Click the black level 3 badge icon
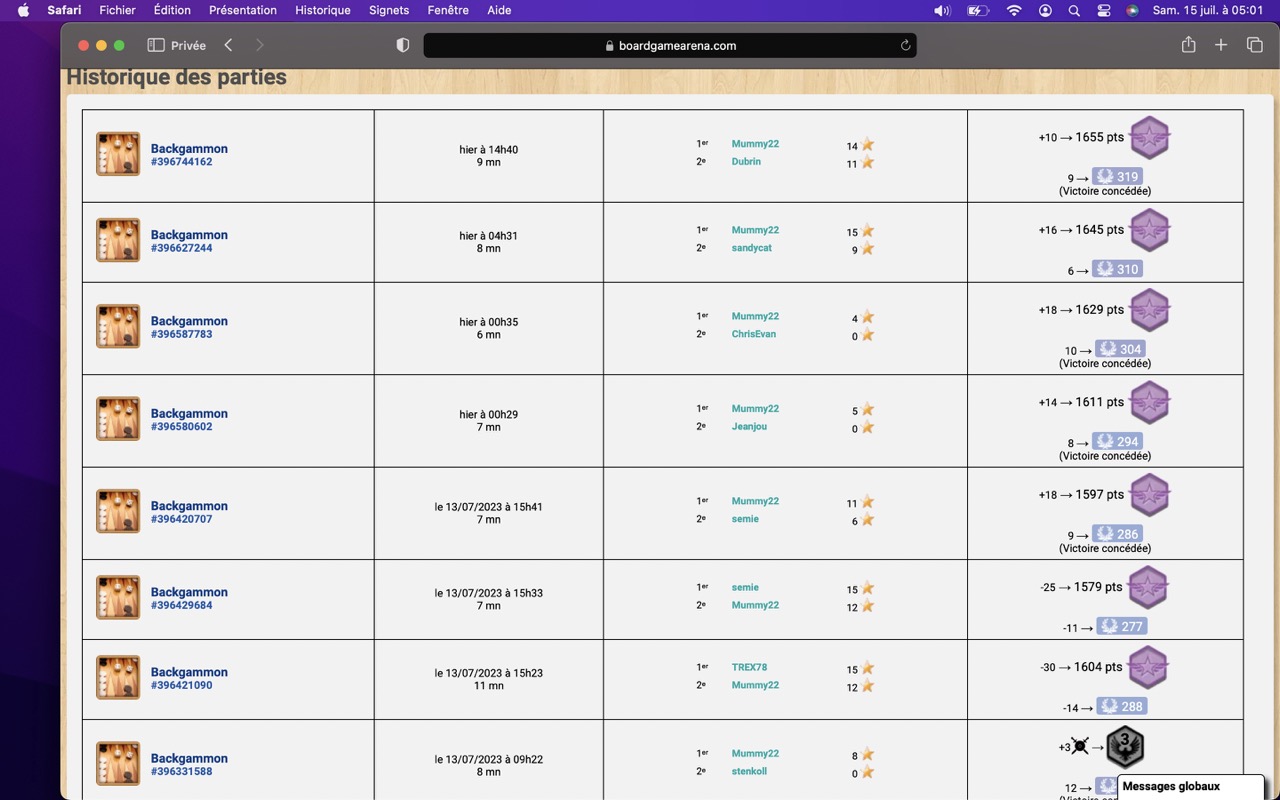The height and width of the screenshot is (800, 1280). click(x=1125, y=746)
